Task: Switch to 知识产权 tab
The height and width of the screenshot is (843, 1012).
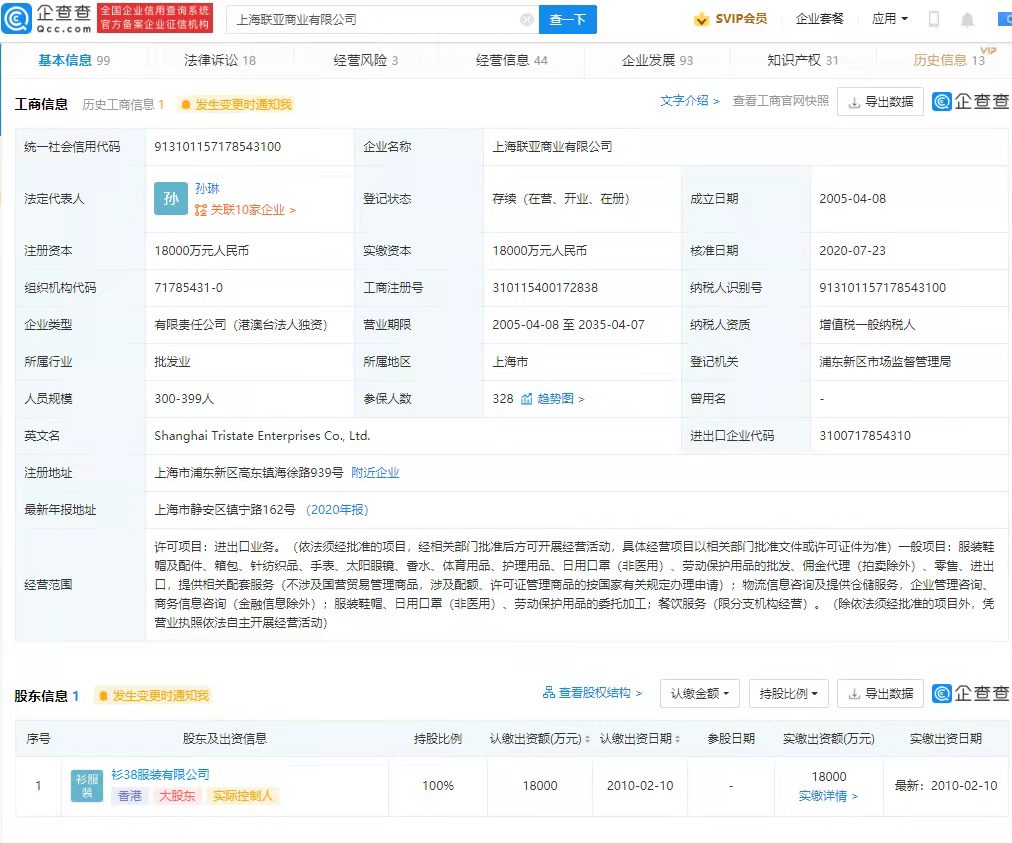Action: (802, 60)
